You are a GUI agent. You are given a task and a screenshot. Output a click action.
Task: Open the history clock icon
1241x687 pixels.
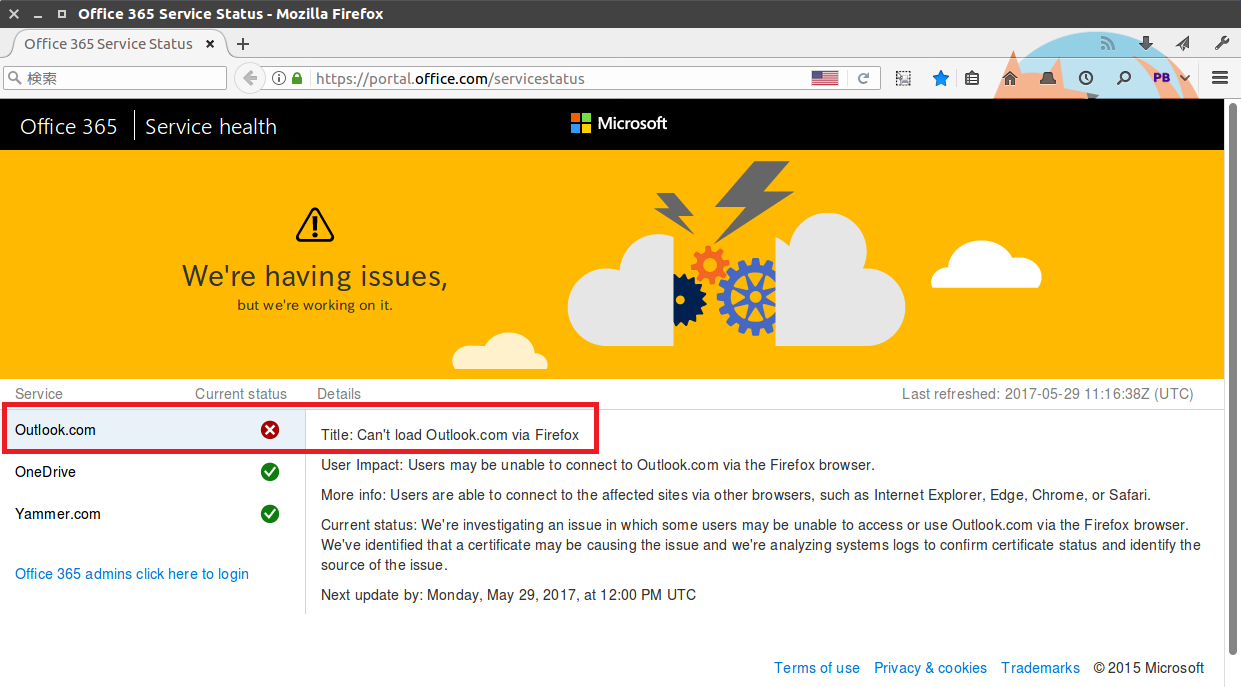(1086, 78)
